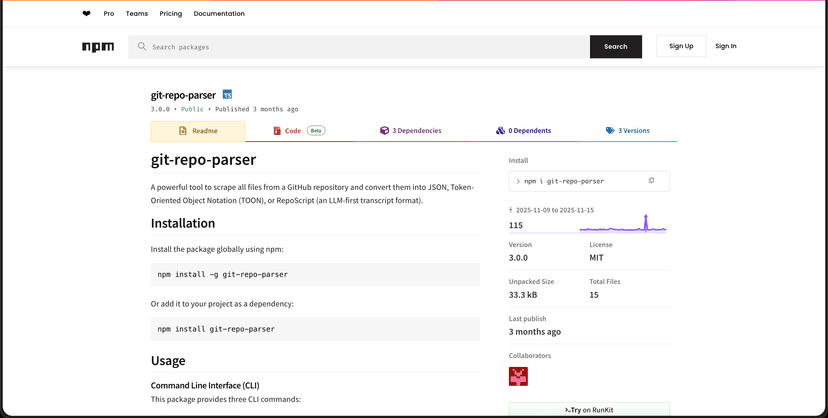
Task: Open the 3 Versions tab
Action: click(x=627, y=131)
